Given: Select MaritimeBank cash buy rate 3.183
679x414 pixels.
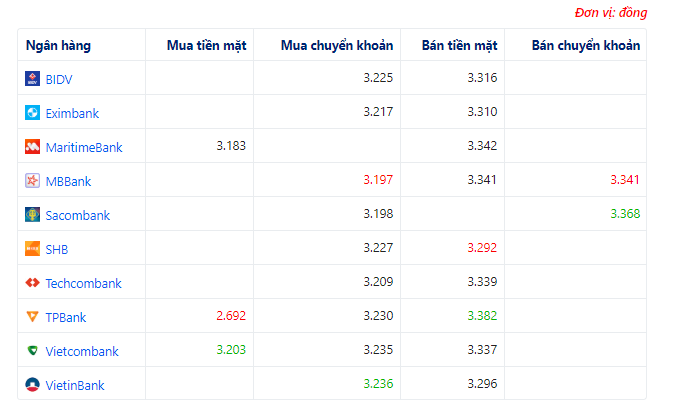Looking at the screenshot, I should 231,146.
